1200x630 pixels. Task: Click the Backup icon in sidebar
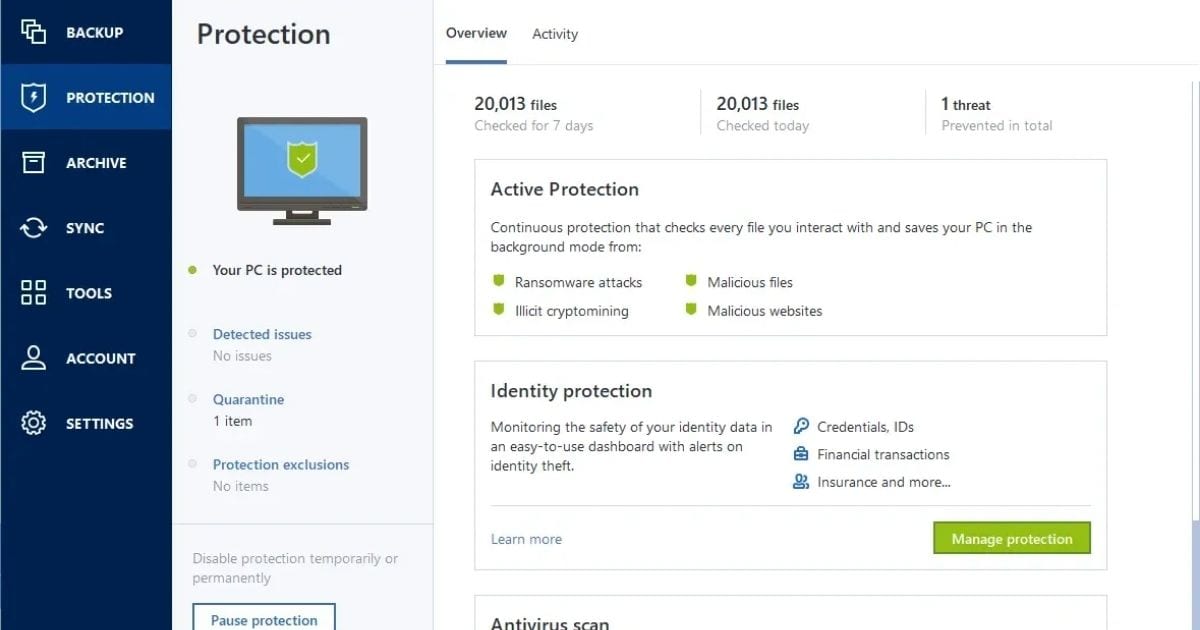tap(34, 32)
